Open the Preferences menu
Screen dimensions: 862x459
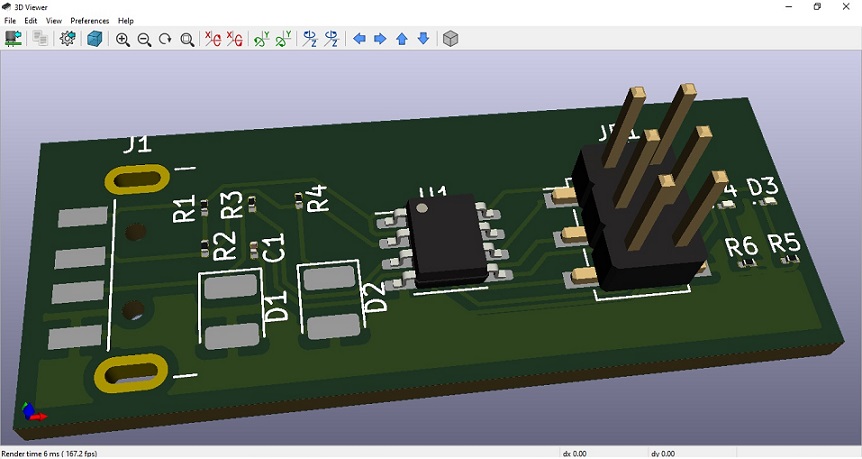[x=90, y=21]
